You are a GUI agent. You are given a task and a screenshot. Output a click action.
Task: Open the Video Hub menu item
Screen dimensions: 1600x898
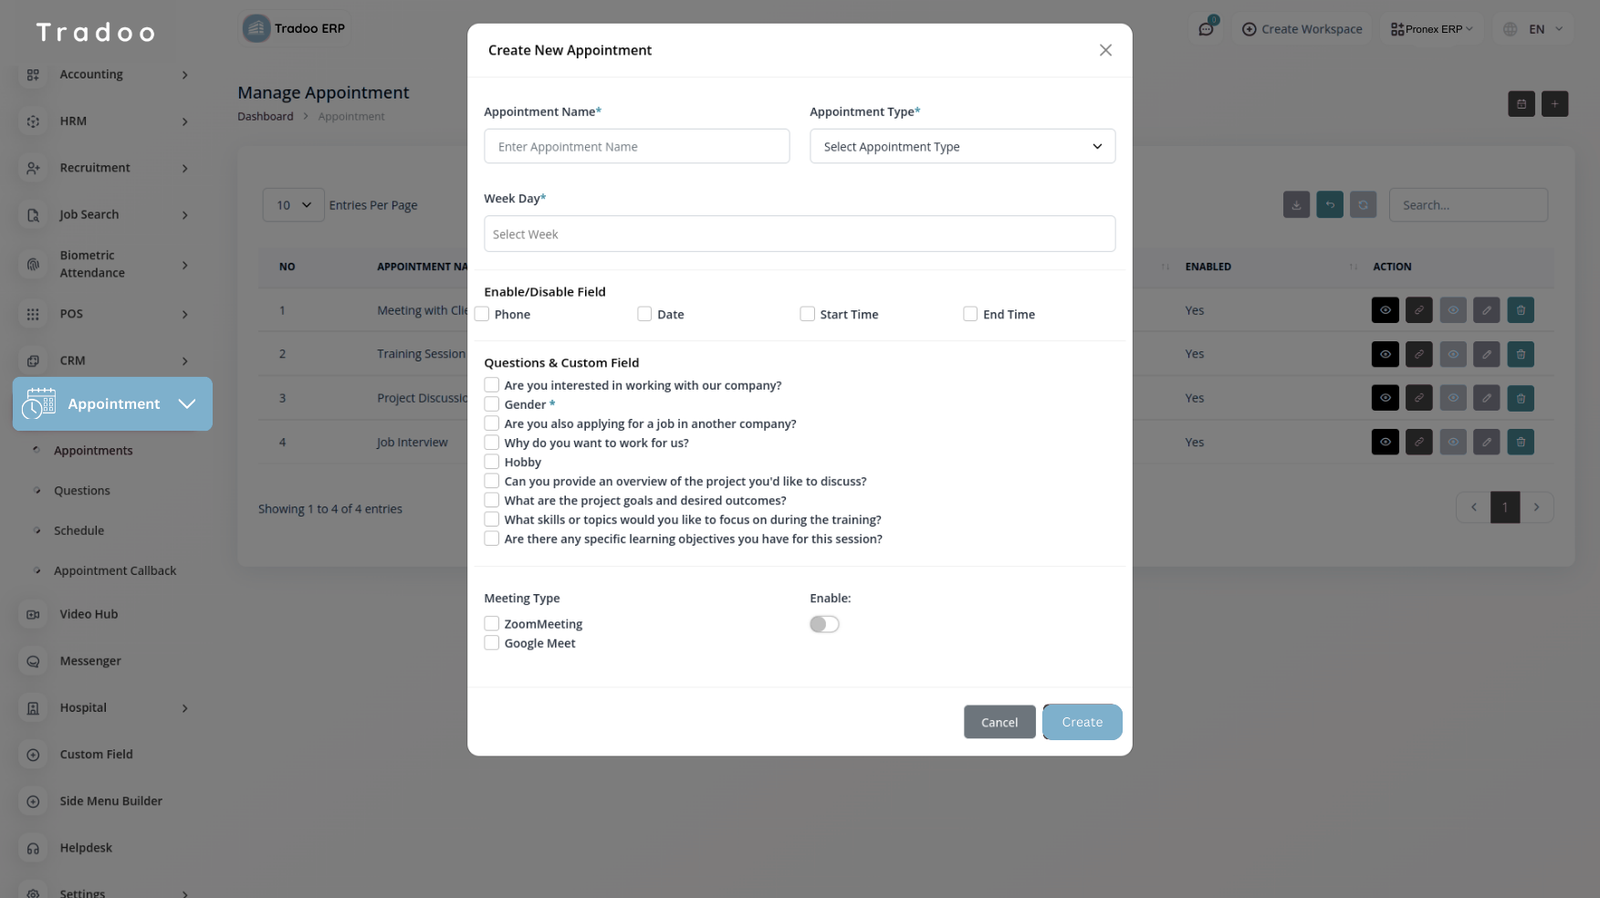89,614
